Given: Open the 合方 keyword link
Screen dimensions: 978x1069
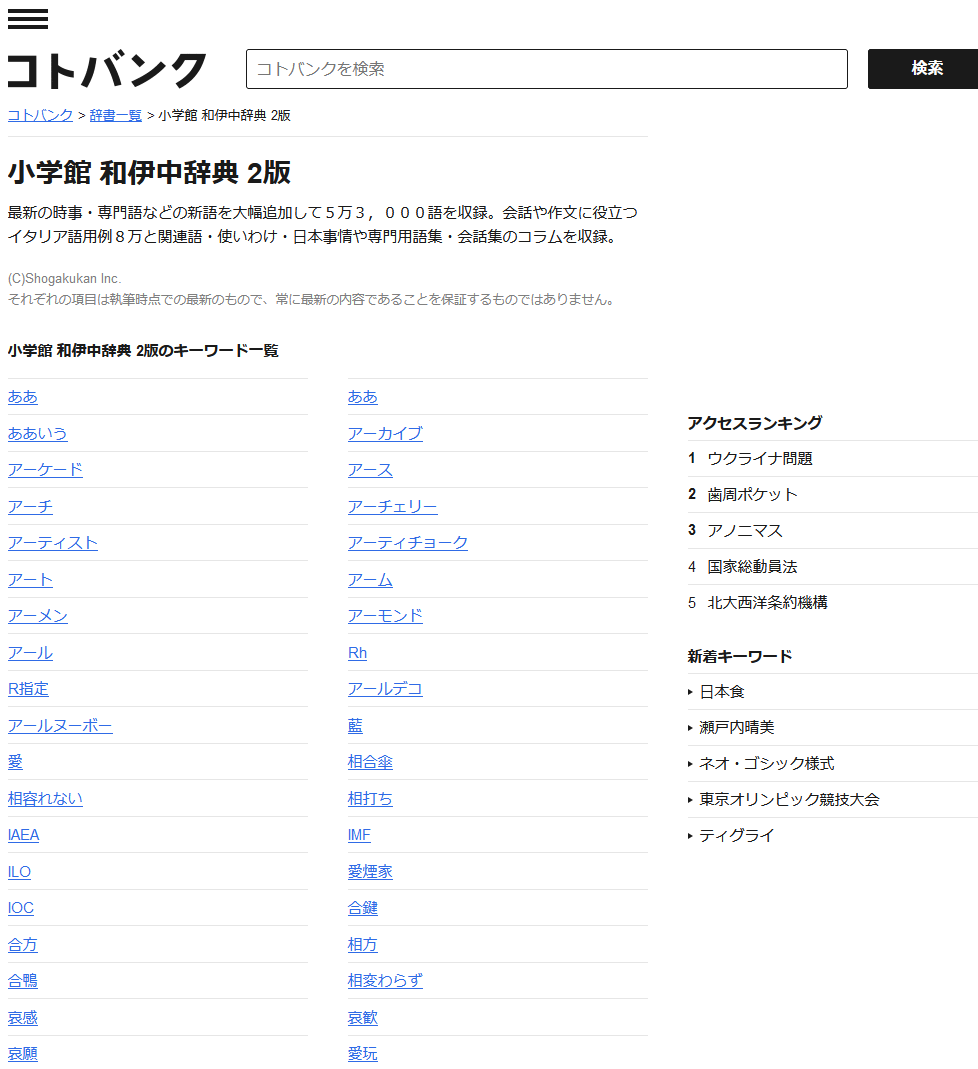Looking at the screenshot, I should 22,944.
